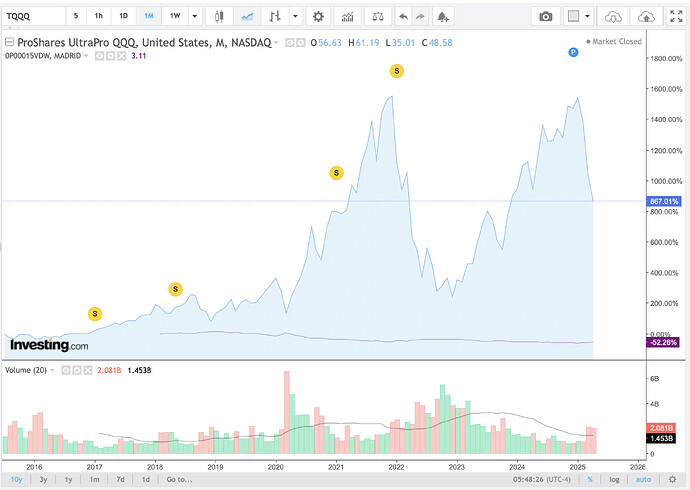Toggle percent scale mode
Viewport: 690px width, 490px height.
coord(590,479)
